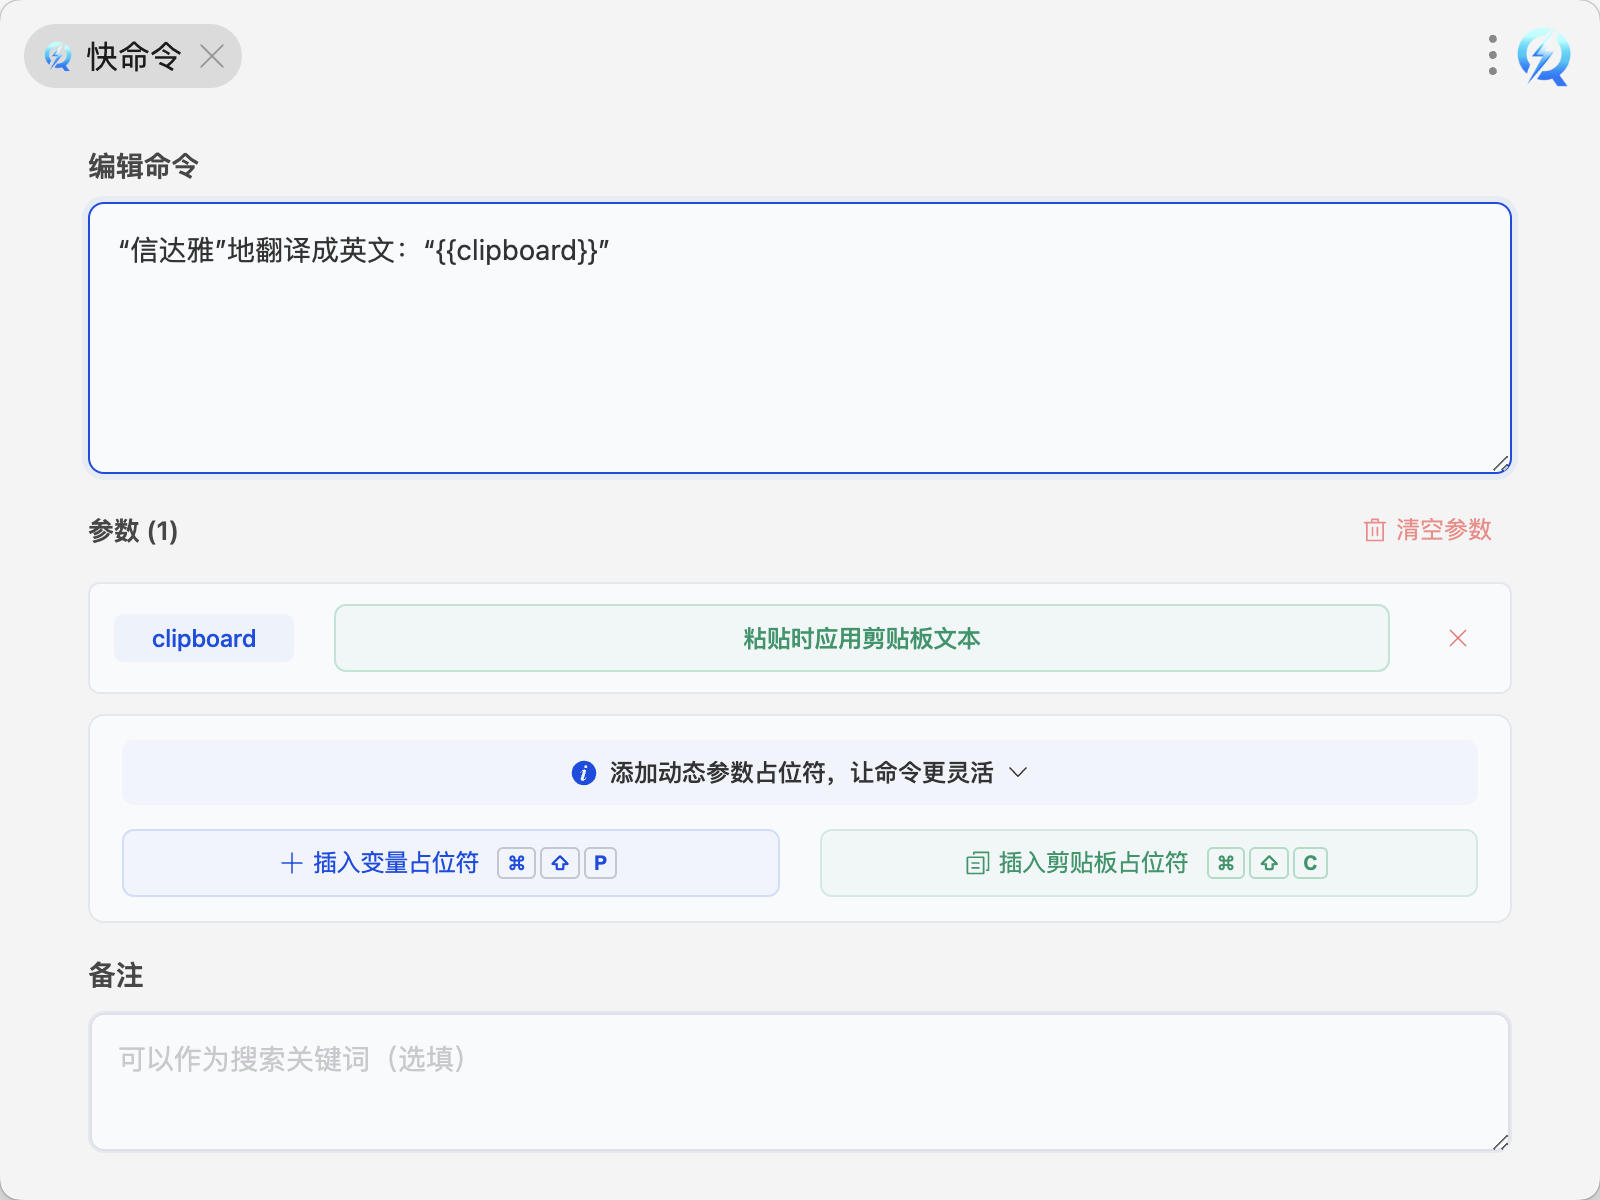Click the 插入变量占位符 button text
The width and height of the screenshot is (1600, 1200).
click(x=396, y=863)
